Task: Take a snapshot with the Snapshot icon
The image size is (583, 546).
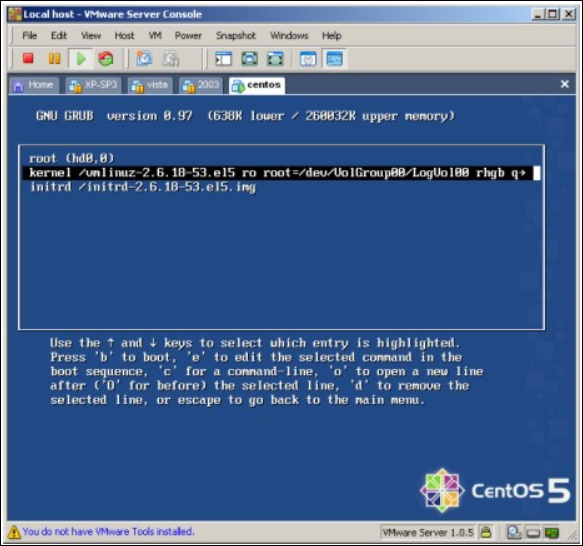Action: (144, 58)
